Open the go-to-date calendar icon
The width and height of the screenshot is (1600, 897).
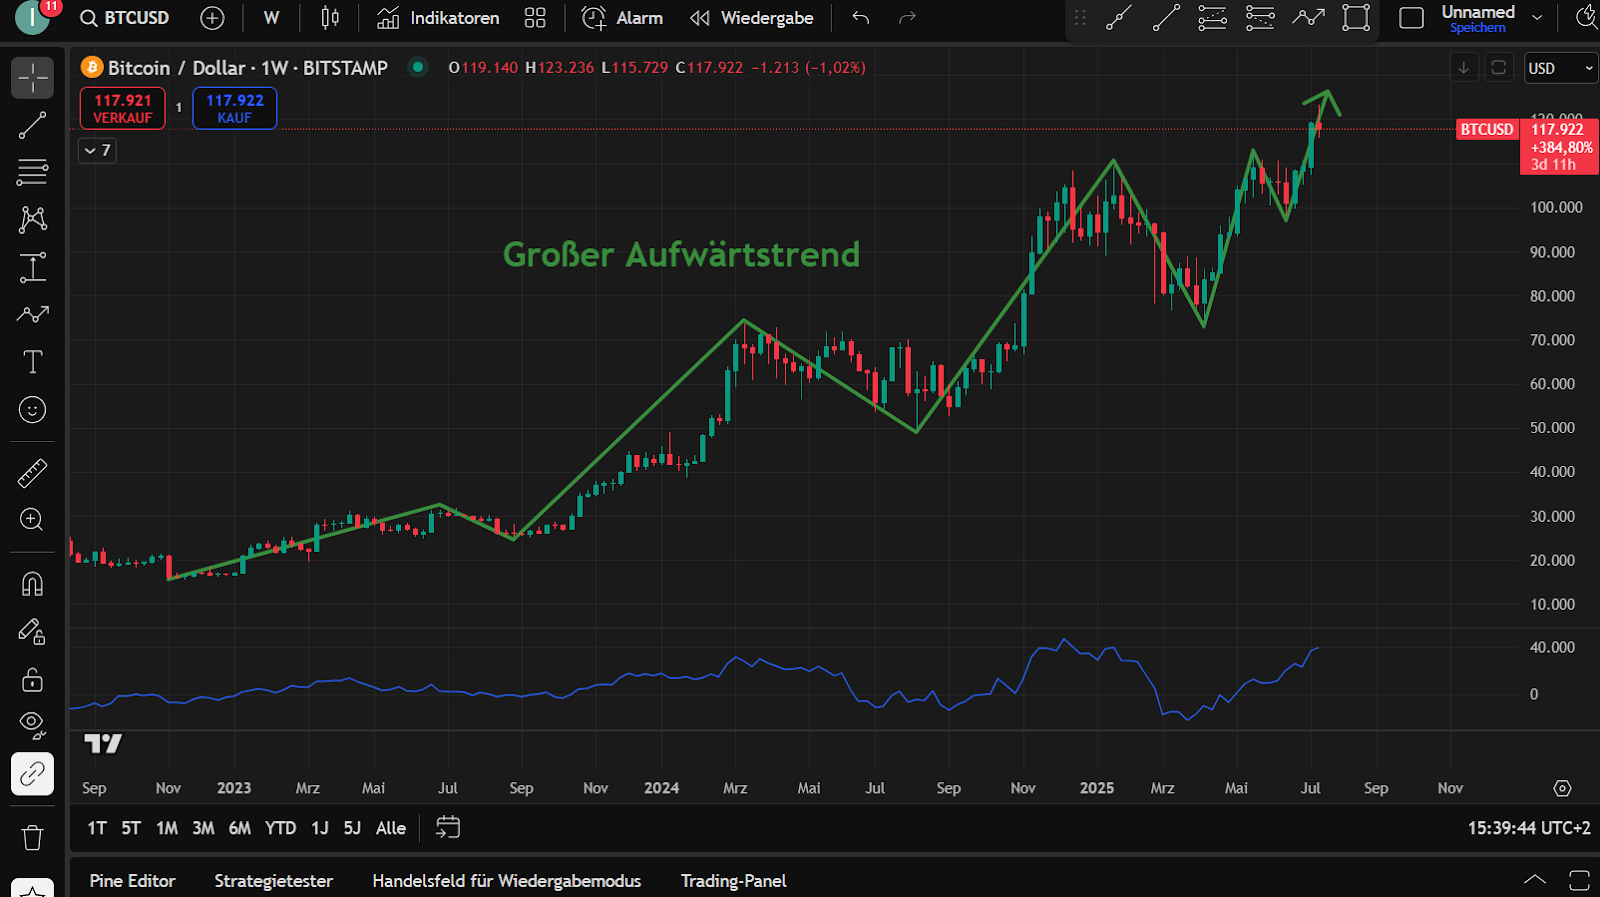[448, 827]
